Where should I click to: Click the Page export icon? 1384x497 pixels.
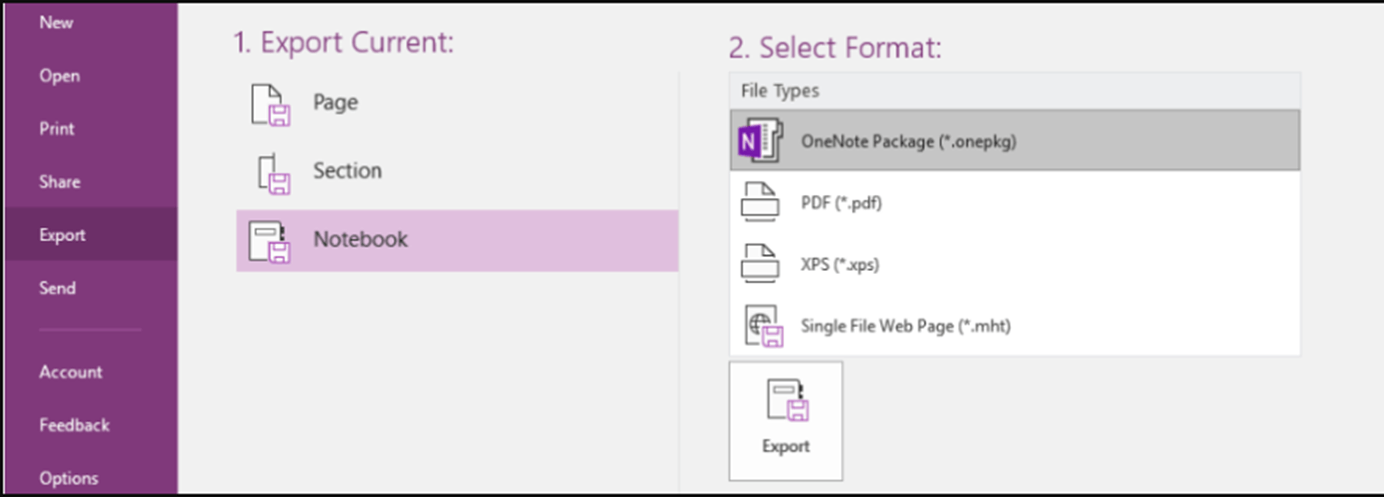click(270, 104)
